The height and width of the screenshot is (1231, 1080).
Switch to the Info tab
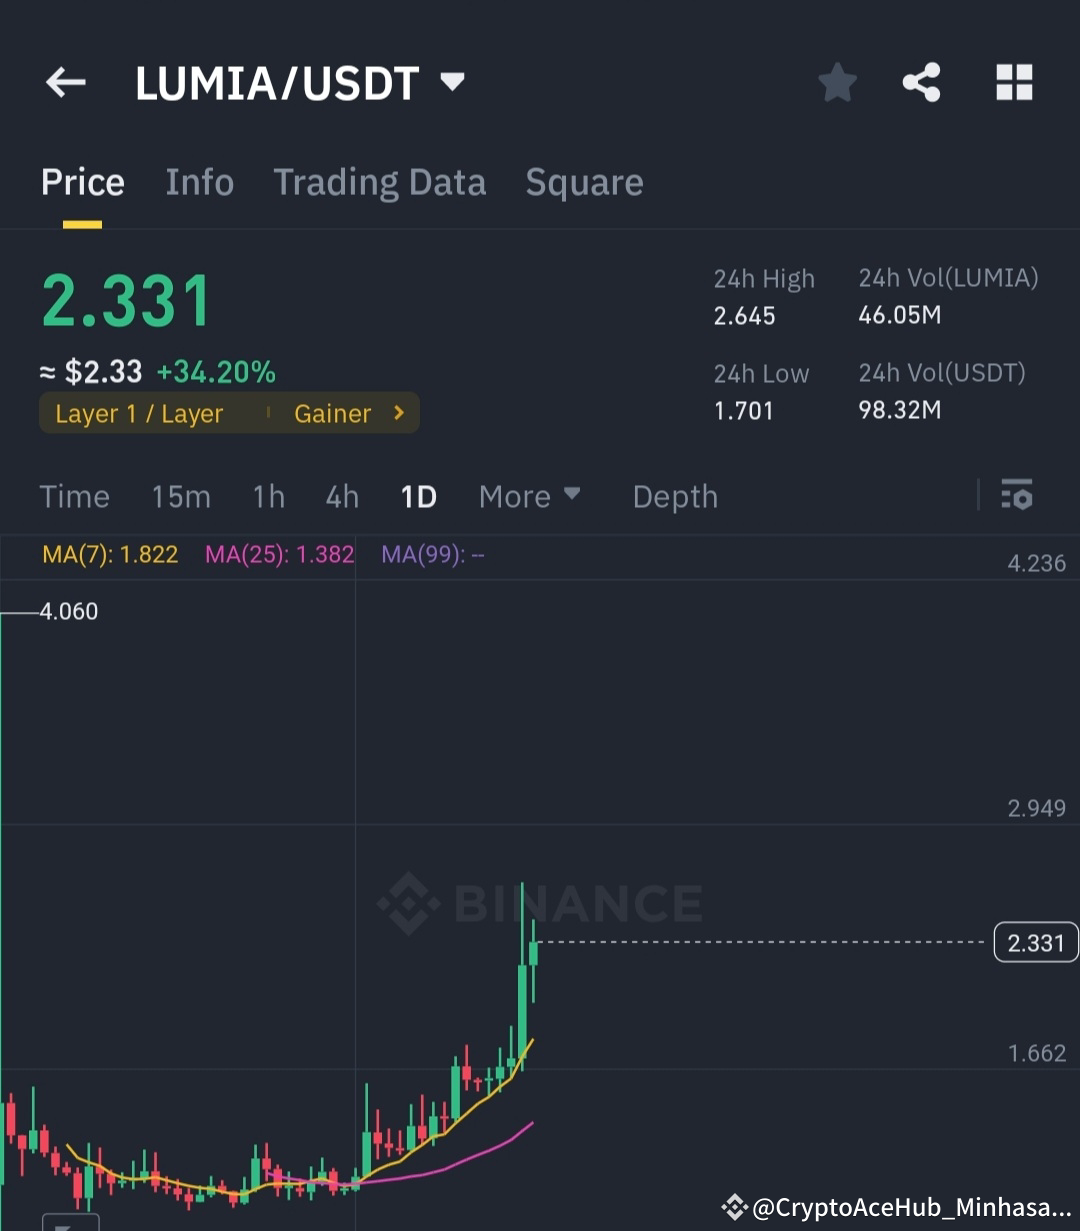pos(200,182)
